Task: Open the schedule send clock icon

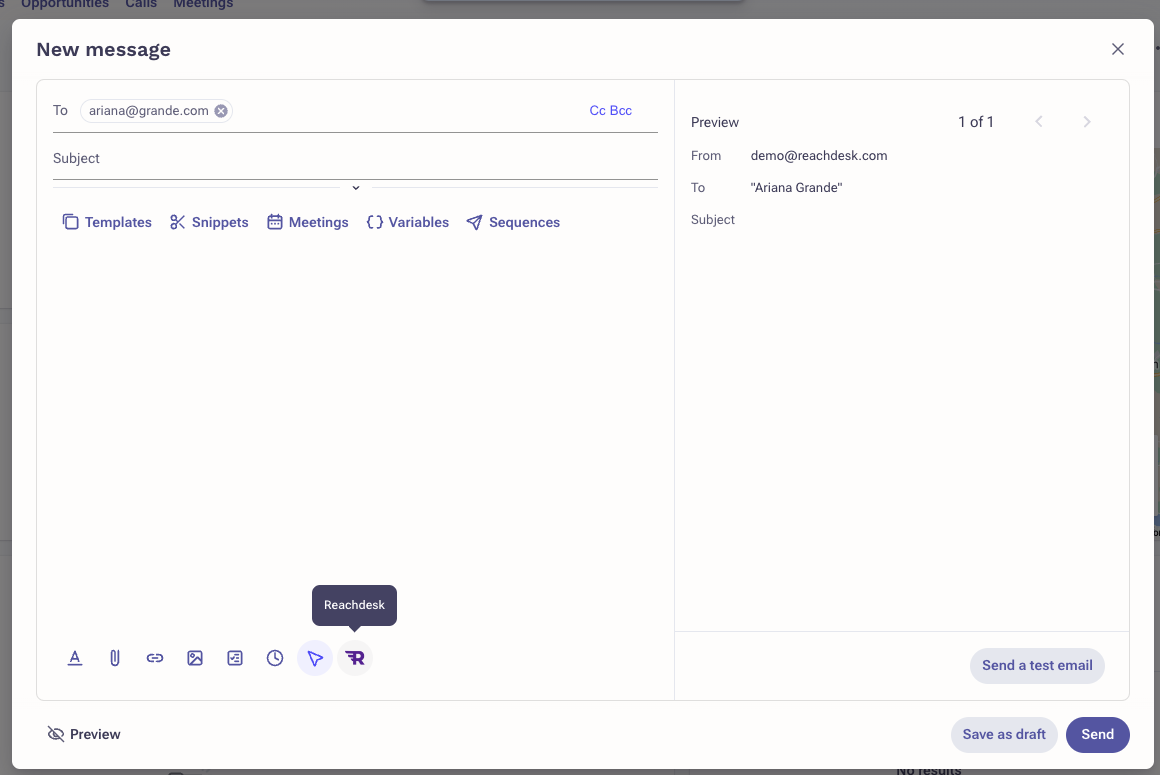Action: (x=275, y=658)
